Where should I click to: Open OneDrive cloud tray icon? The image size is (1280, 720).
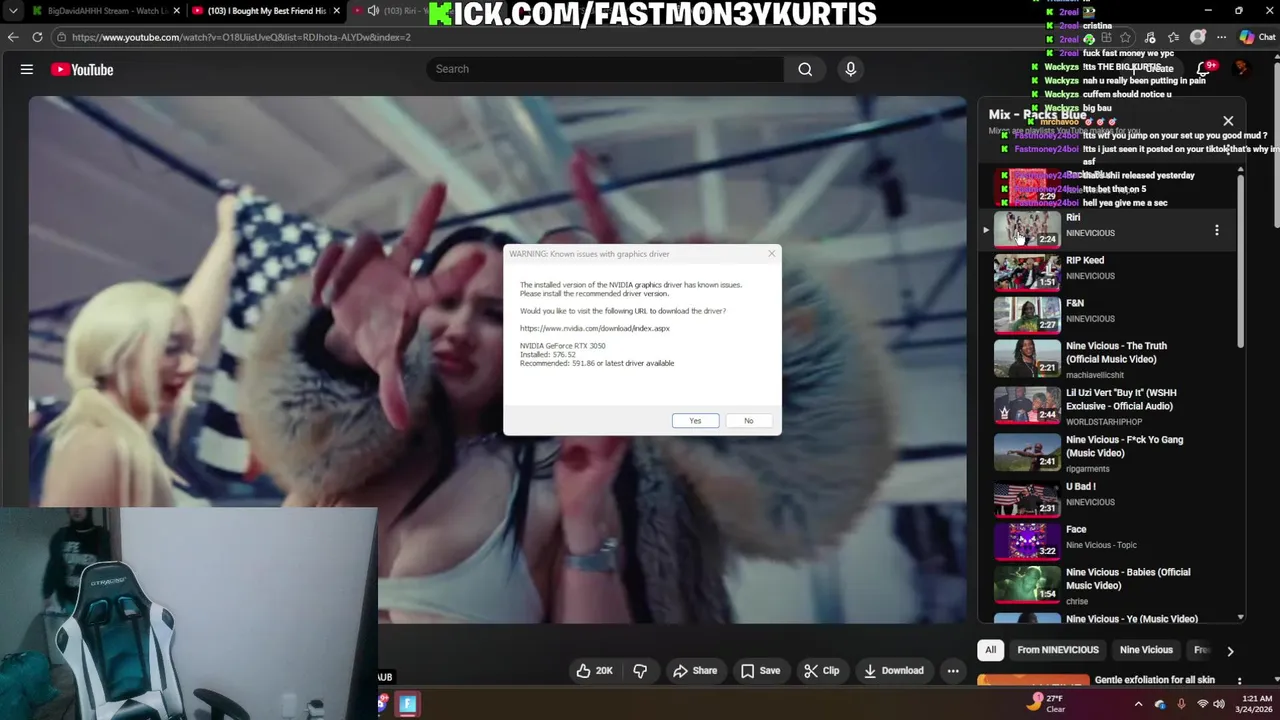1160,704
